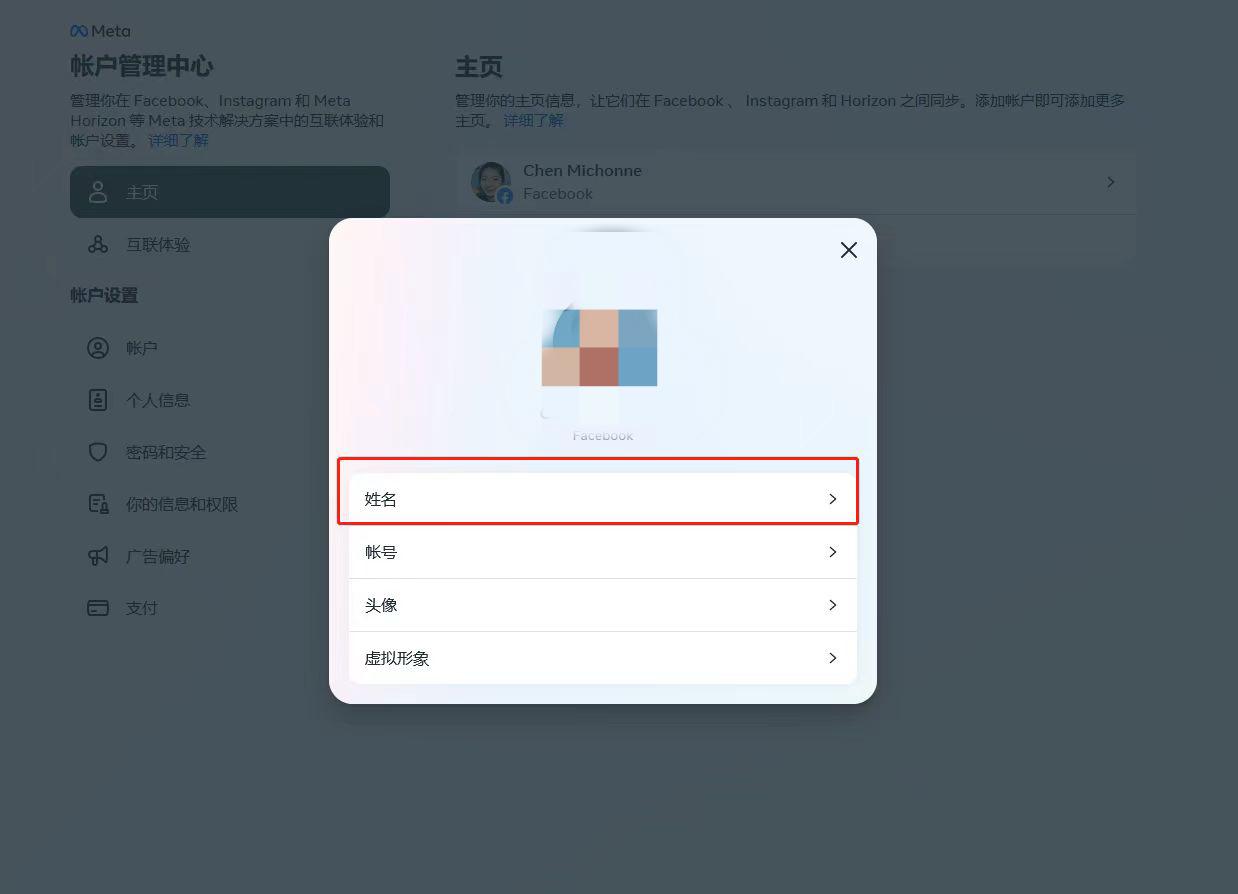Click the 你的信息和权限 document lock icon
The image size is (1238, 894).
coord(98,504)
